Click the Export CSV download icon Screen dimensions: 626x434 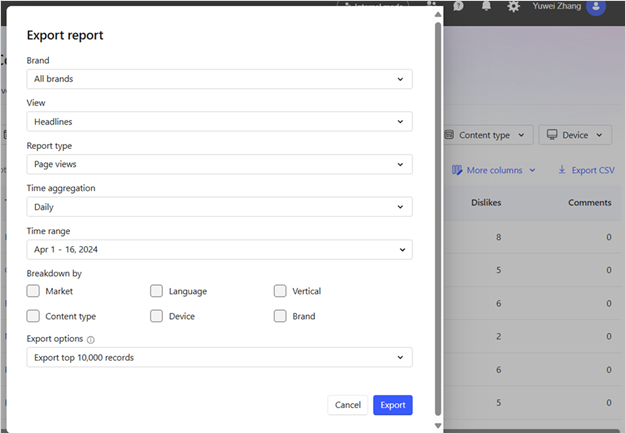[x=562, y=171]
